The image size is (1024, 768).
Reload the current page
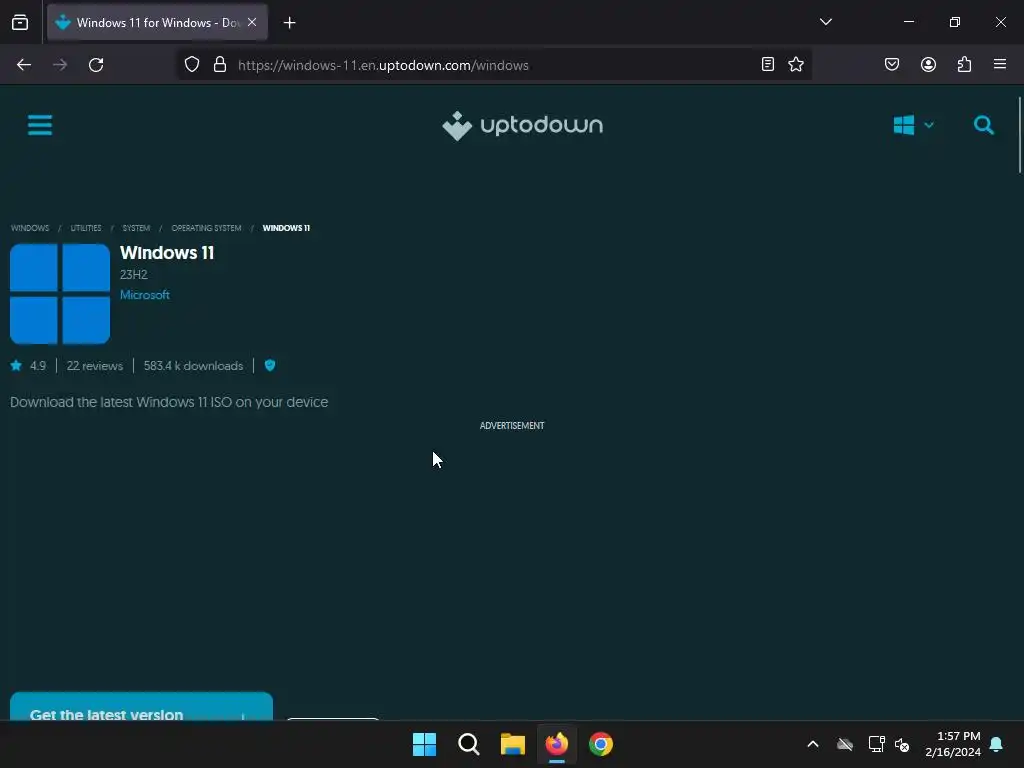pyautogui.click(x=96, y=65)
